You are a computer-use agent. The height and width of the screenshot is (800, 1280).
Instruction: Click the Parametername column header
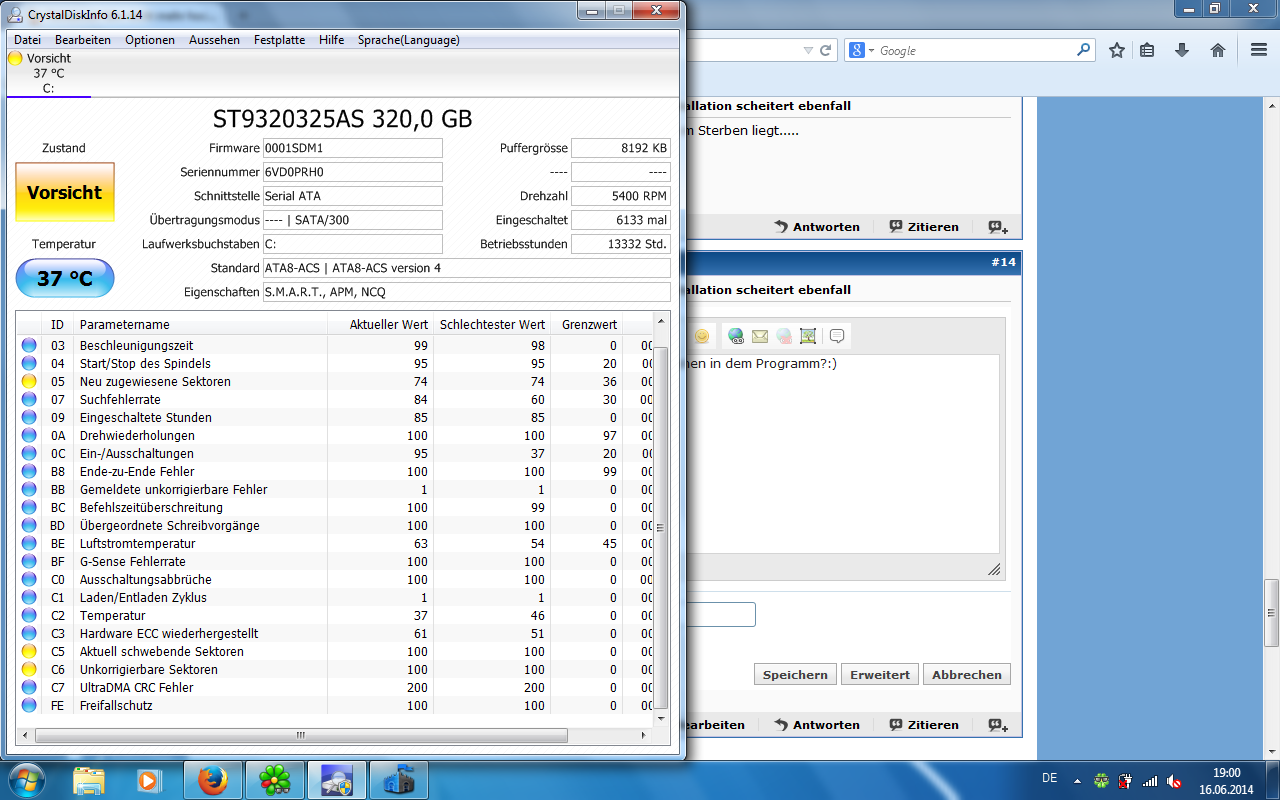[x=200, y=325]
